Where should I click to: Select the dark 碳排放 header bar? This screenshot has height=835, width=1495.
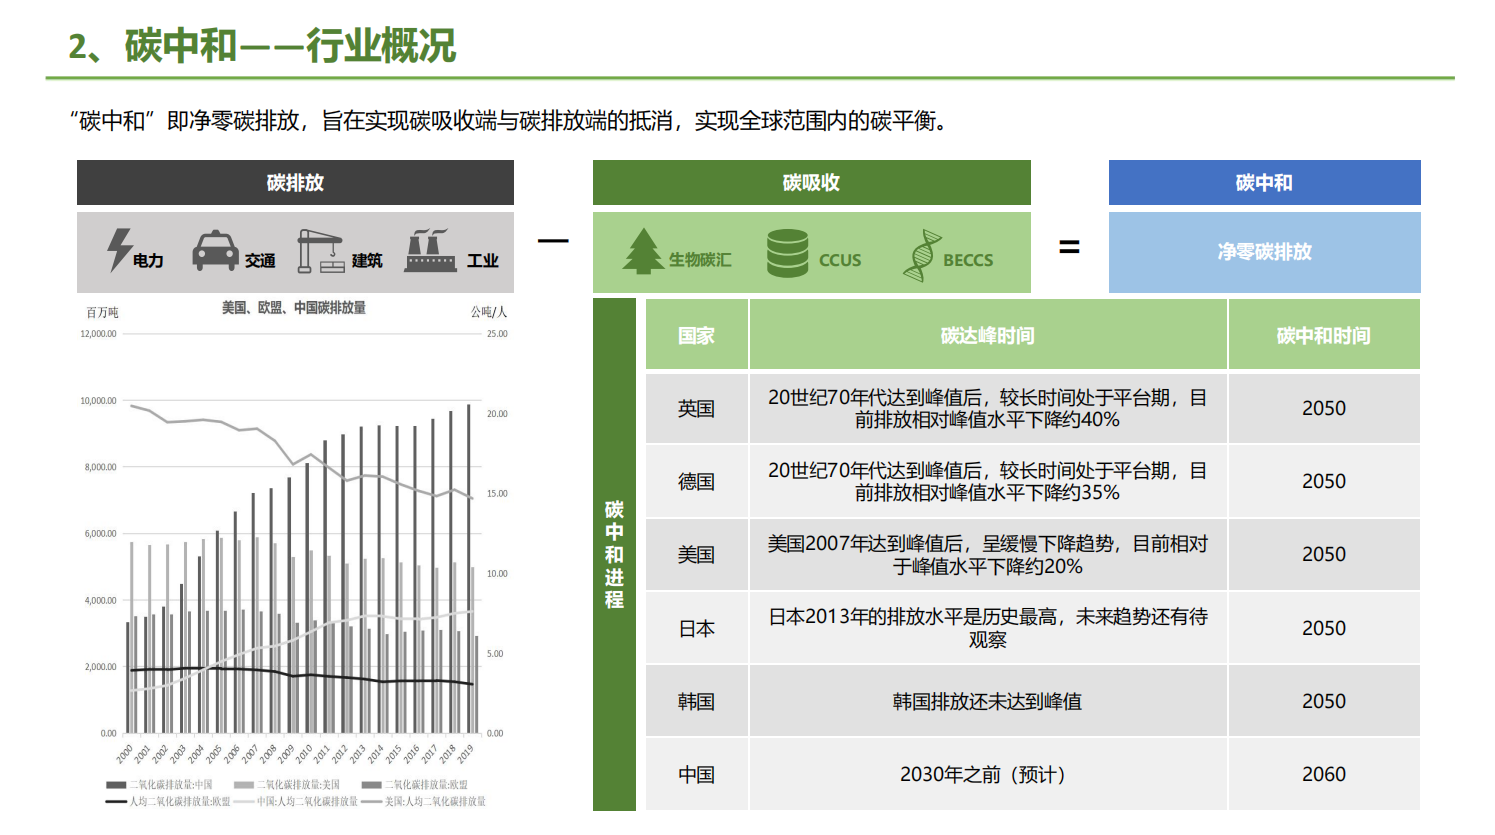coord(295,183)
